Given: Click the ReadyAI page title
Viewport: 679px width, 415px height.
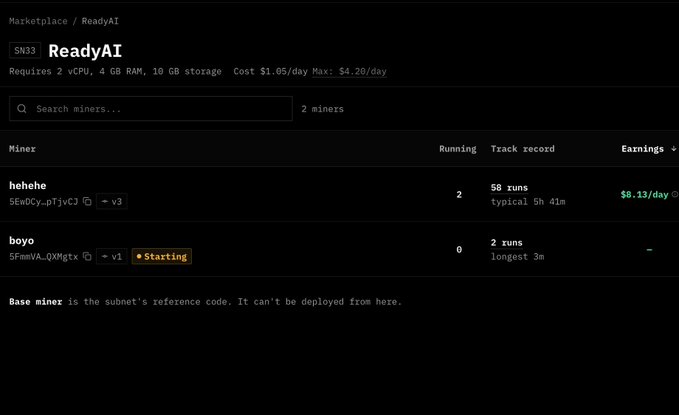Looking at the screenshot, I should (x=85, y=51).
